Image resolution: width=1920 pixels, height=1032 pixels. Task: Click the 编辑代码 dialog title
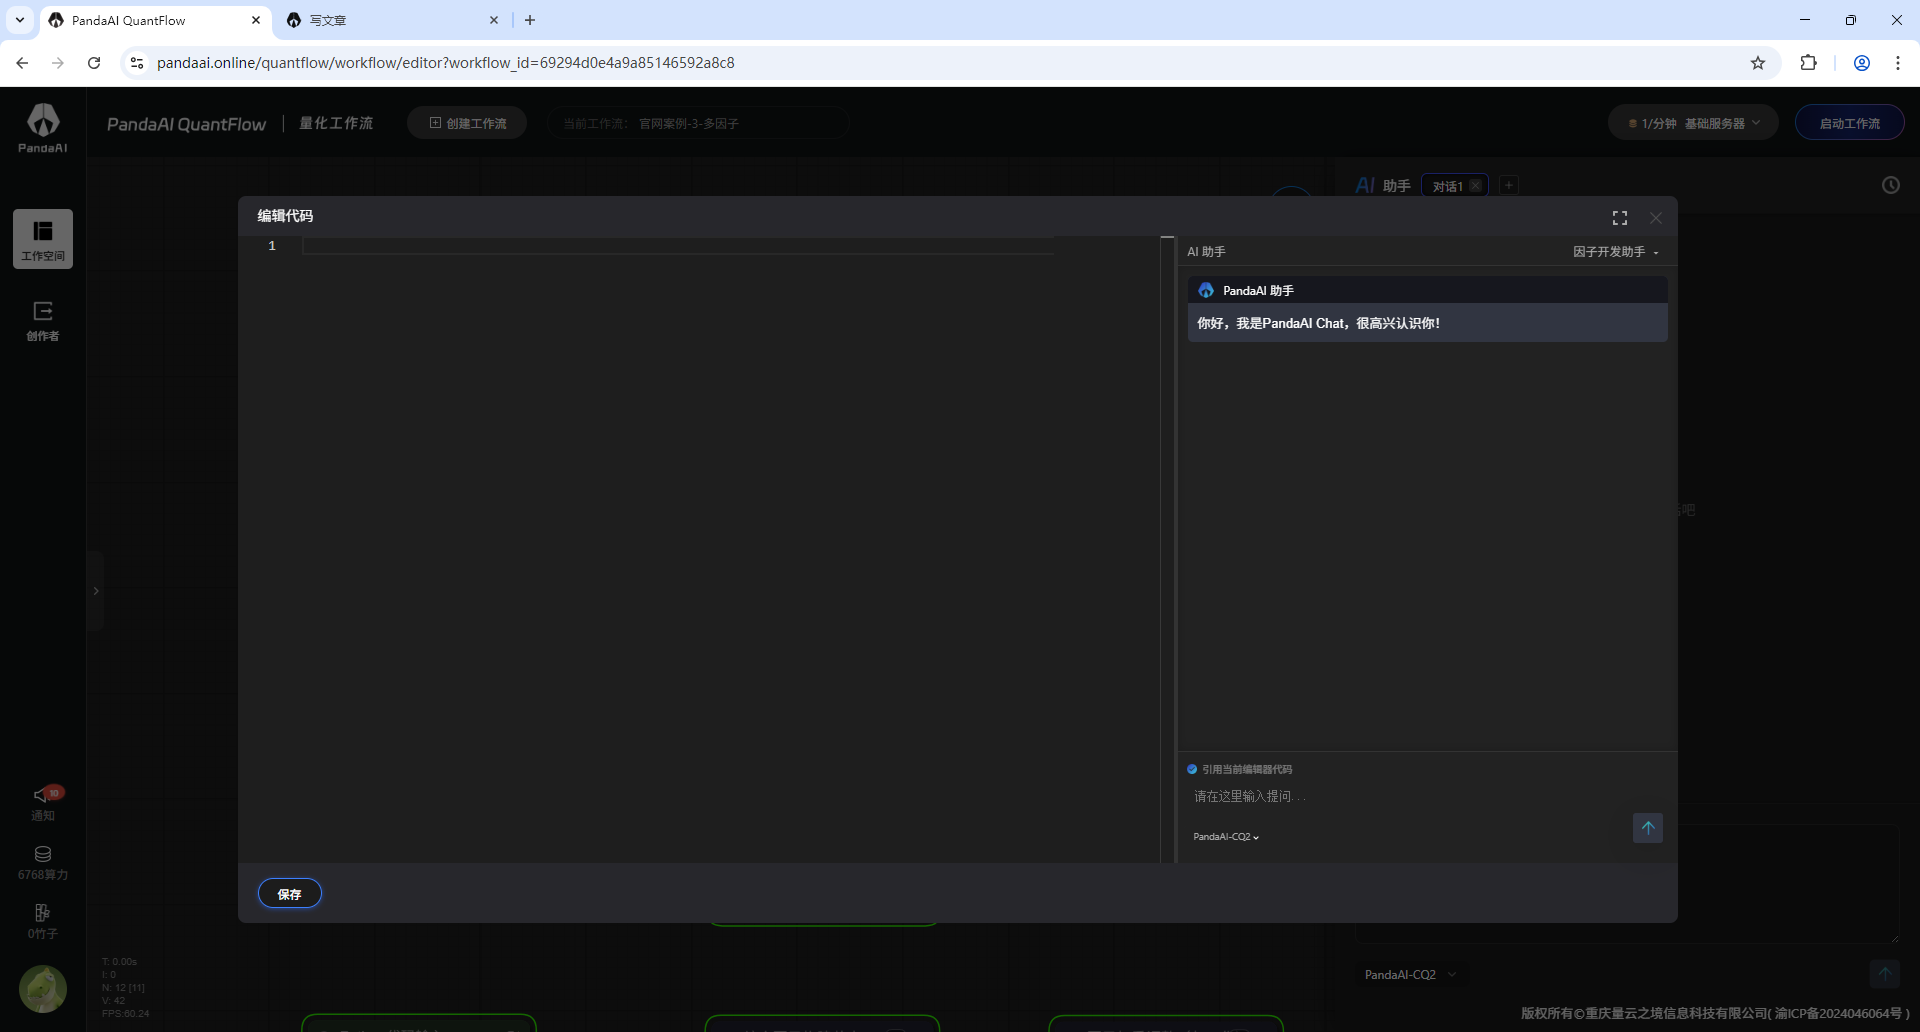pyautogui.click(x=285, y=216)
